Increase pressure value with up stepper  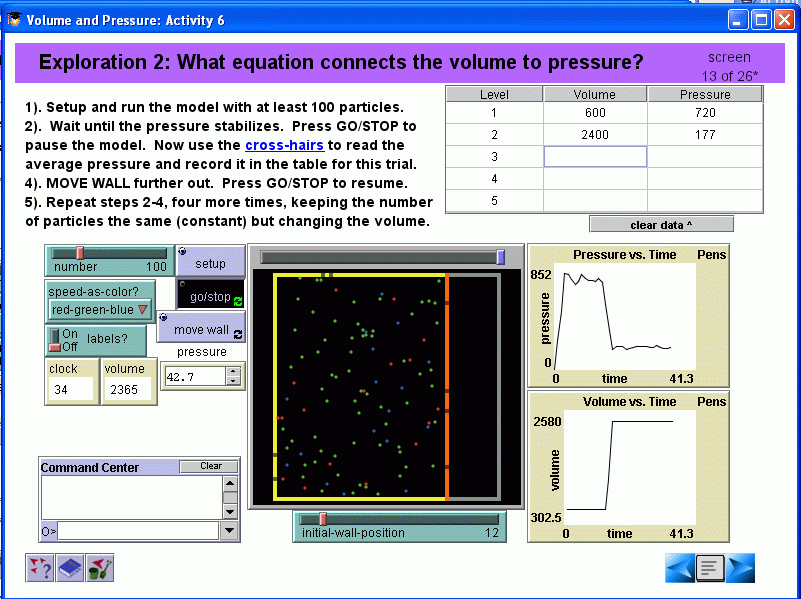[233, 372]
